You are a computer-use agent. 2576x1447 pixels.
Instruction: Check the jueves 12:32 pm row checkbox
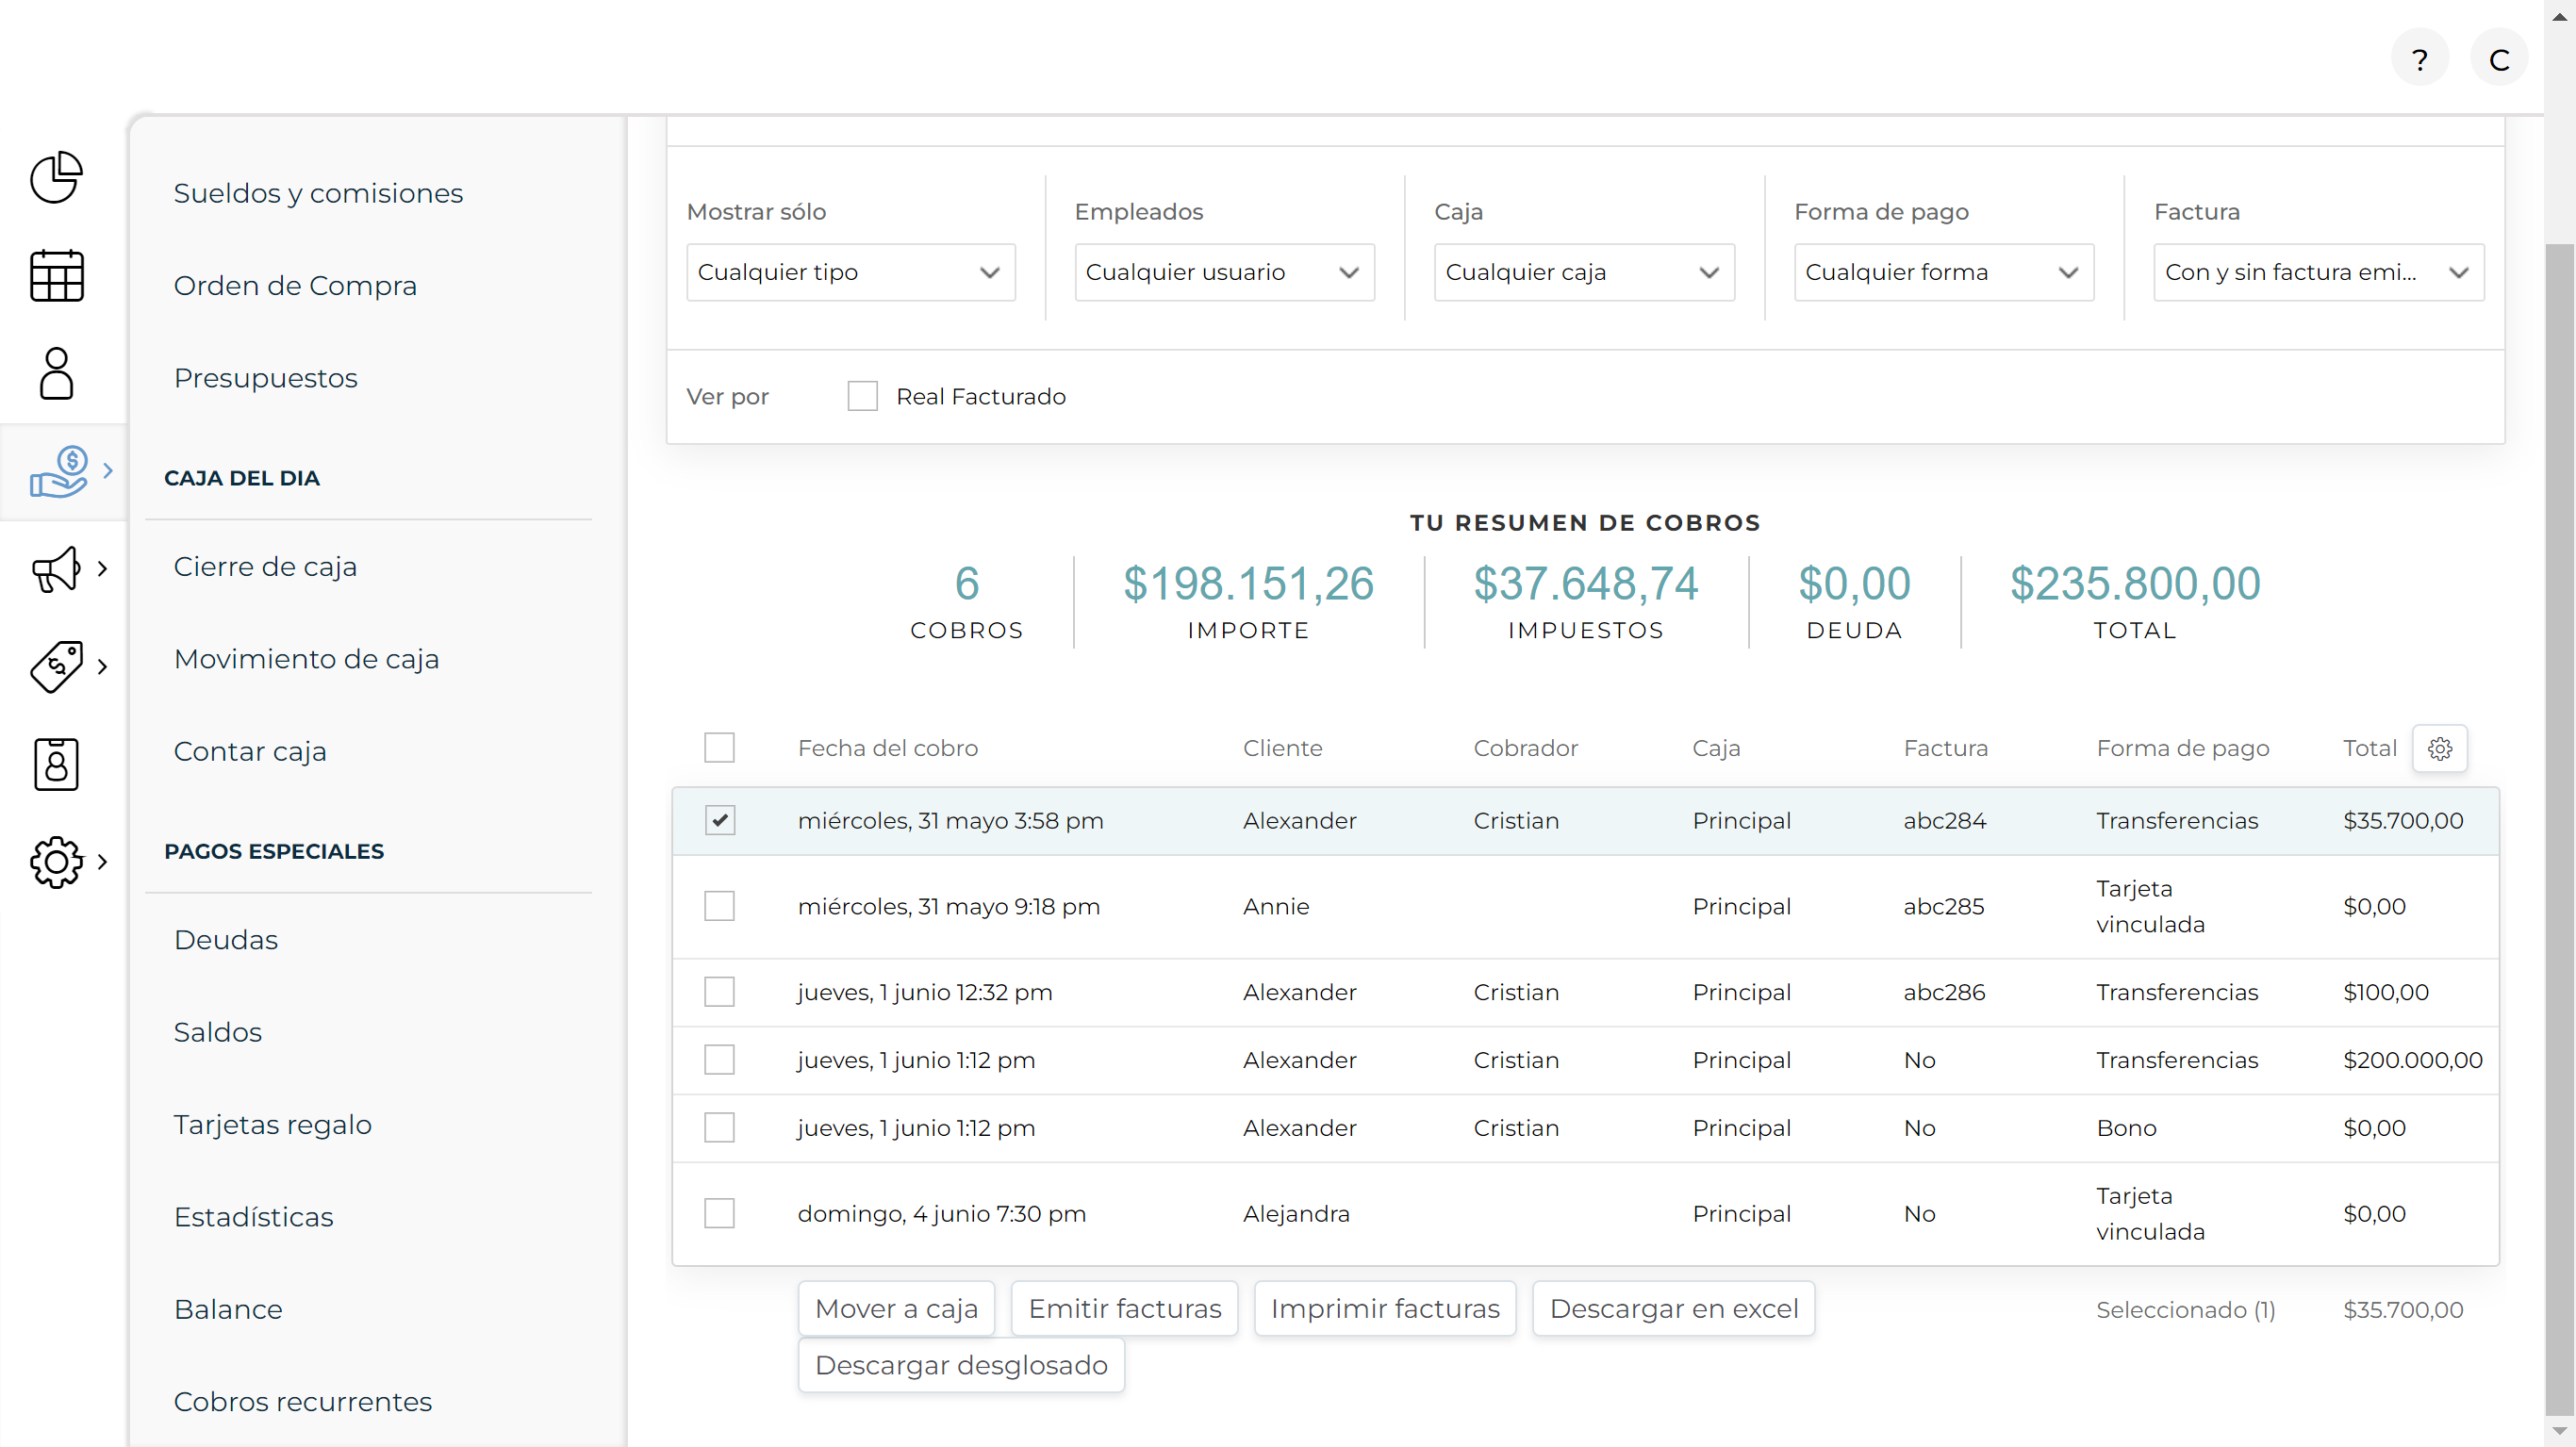point(719,992)
